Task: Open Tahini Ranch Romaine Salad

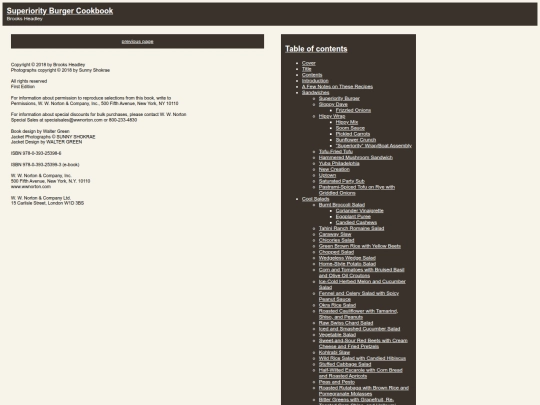Action: pos(351,228)
